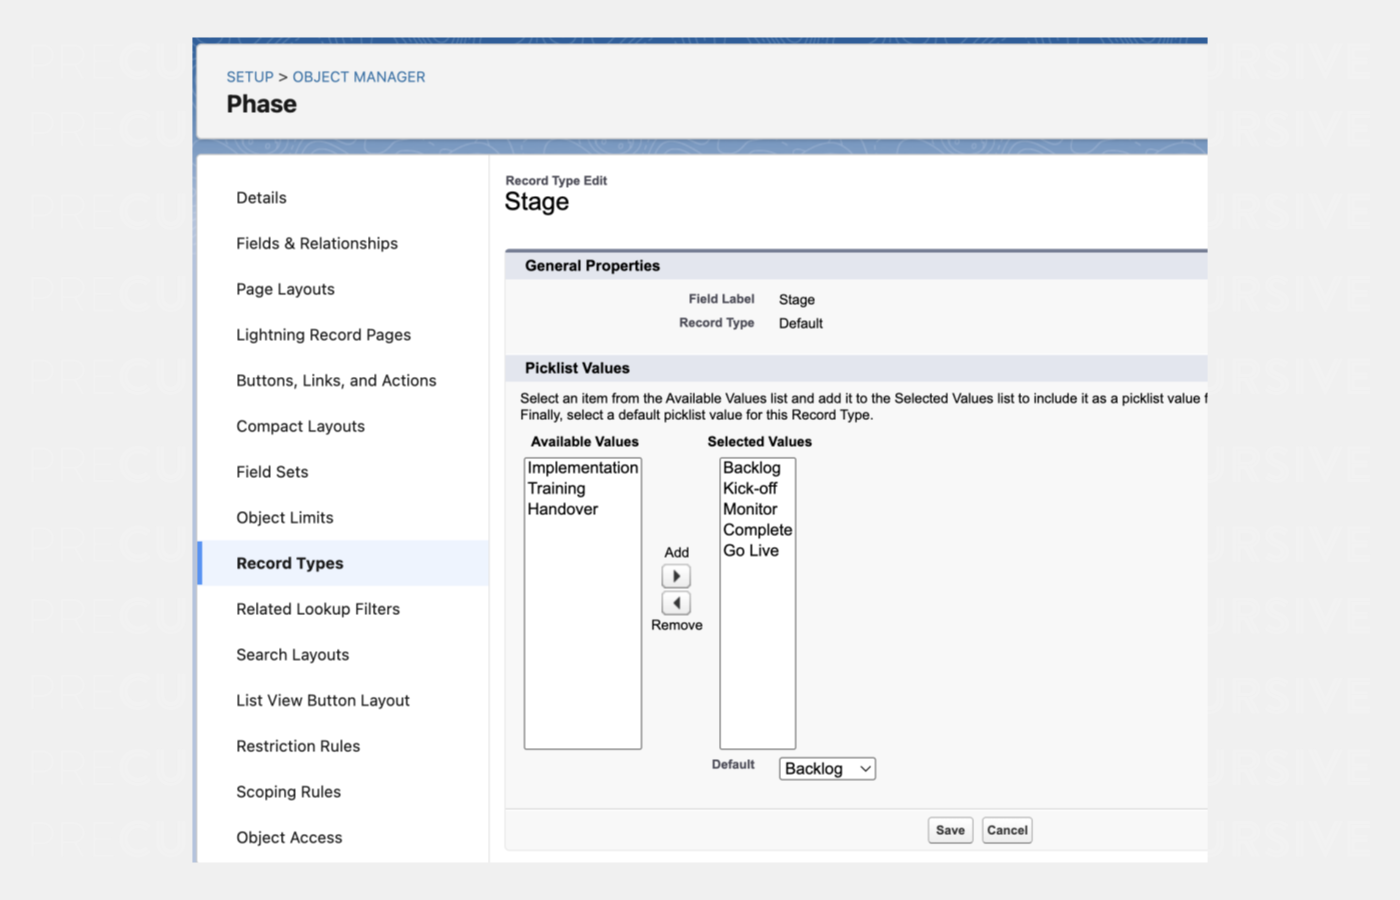1400x900 pixels.
Task: Select Go Live in Selected Values
Action: click(751, 551)
